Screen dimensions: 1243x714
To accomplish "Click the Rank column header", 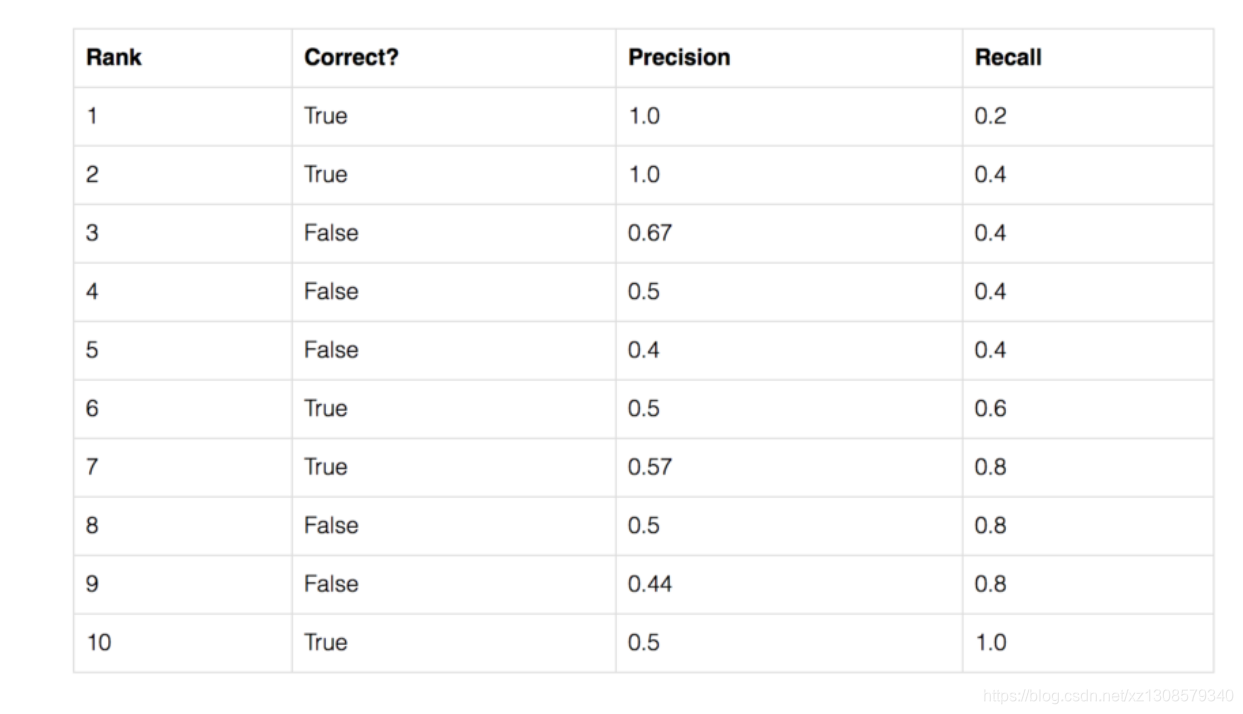I will (x=114, y=58).
